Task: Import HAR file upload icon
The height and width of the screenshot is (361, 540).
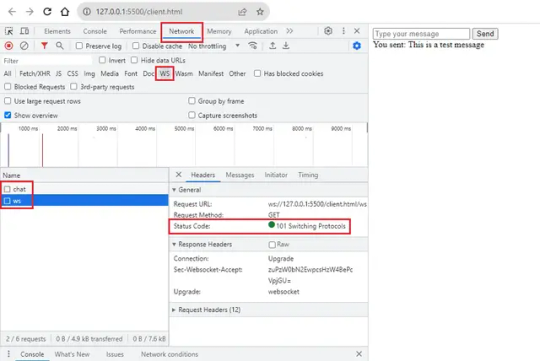Action: coord(272,45)
